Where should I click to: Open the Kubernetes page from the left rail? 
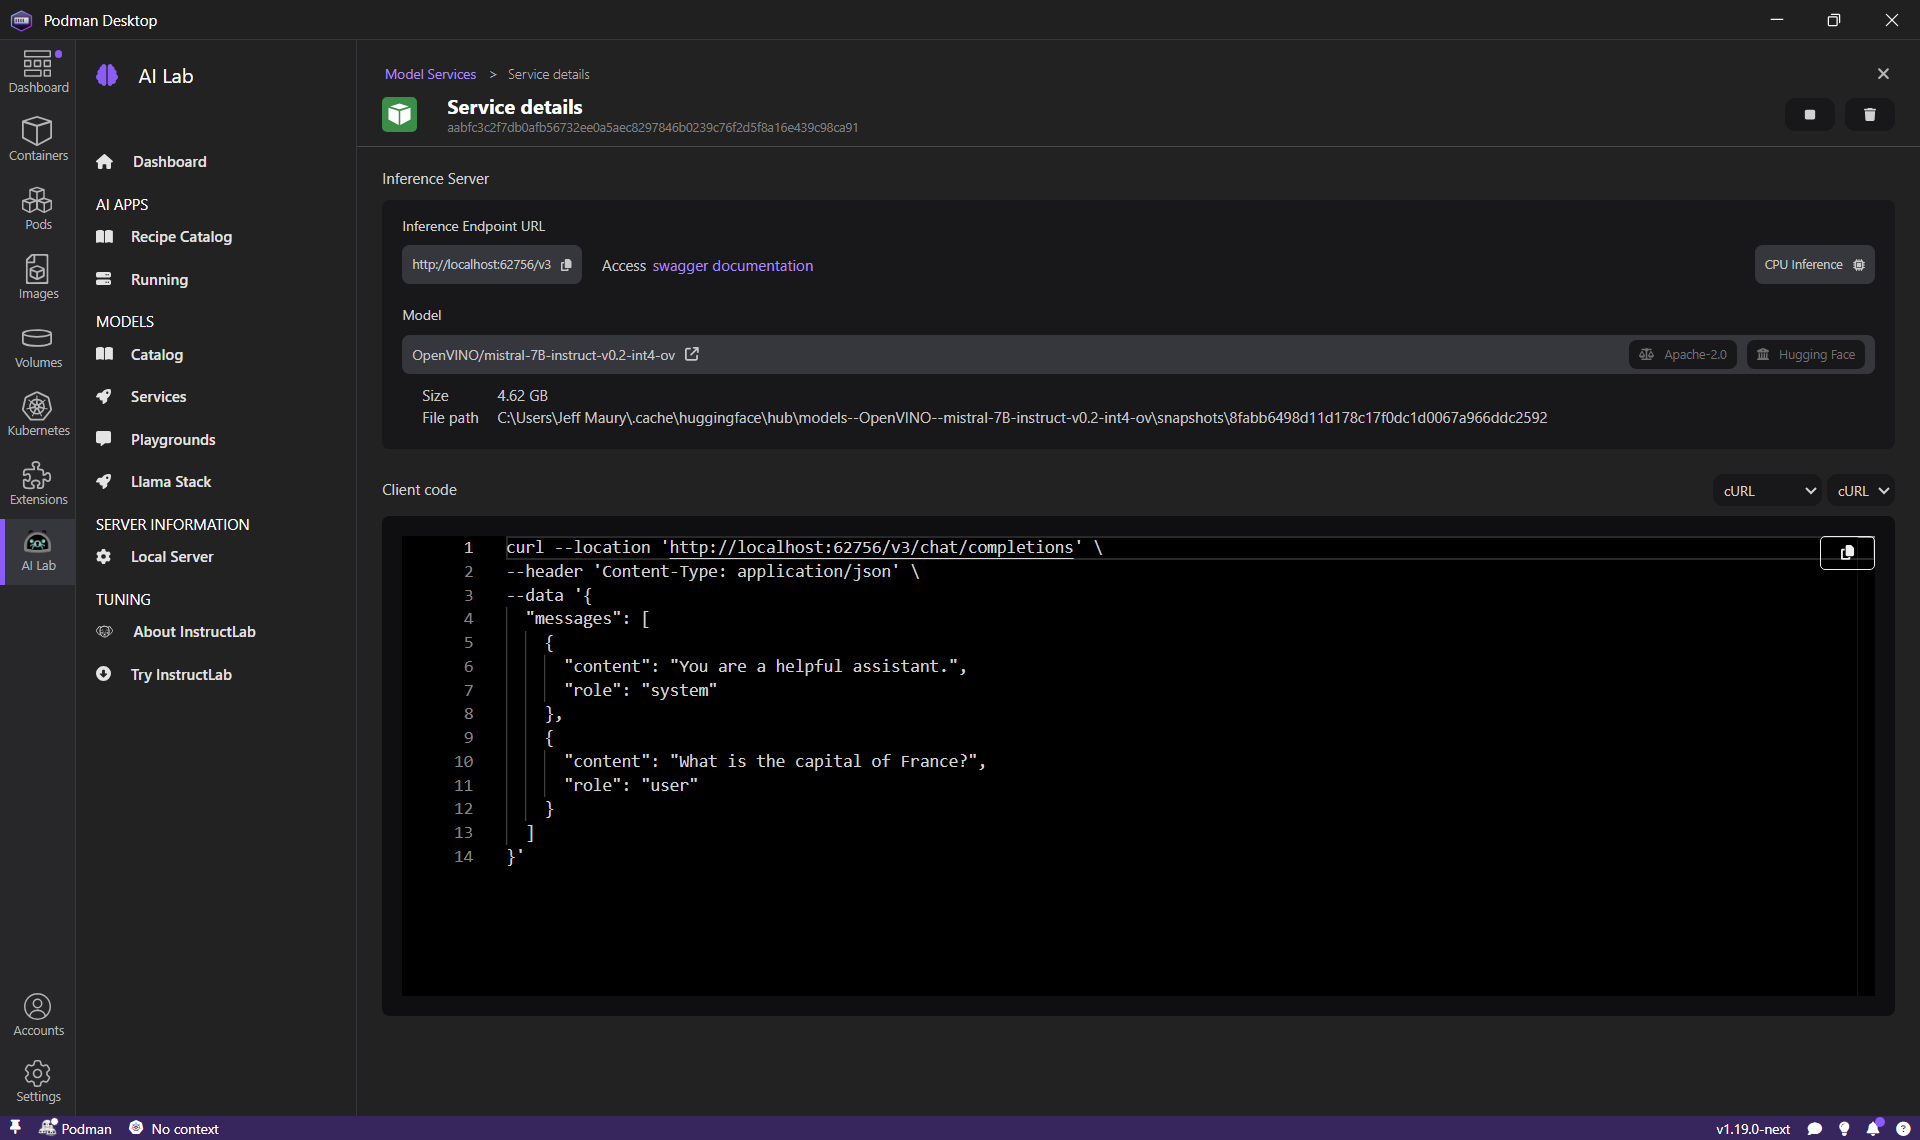click(x=38, y=412)
